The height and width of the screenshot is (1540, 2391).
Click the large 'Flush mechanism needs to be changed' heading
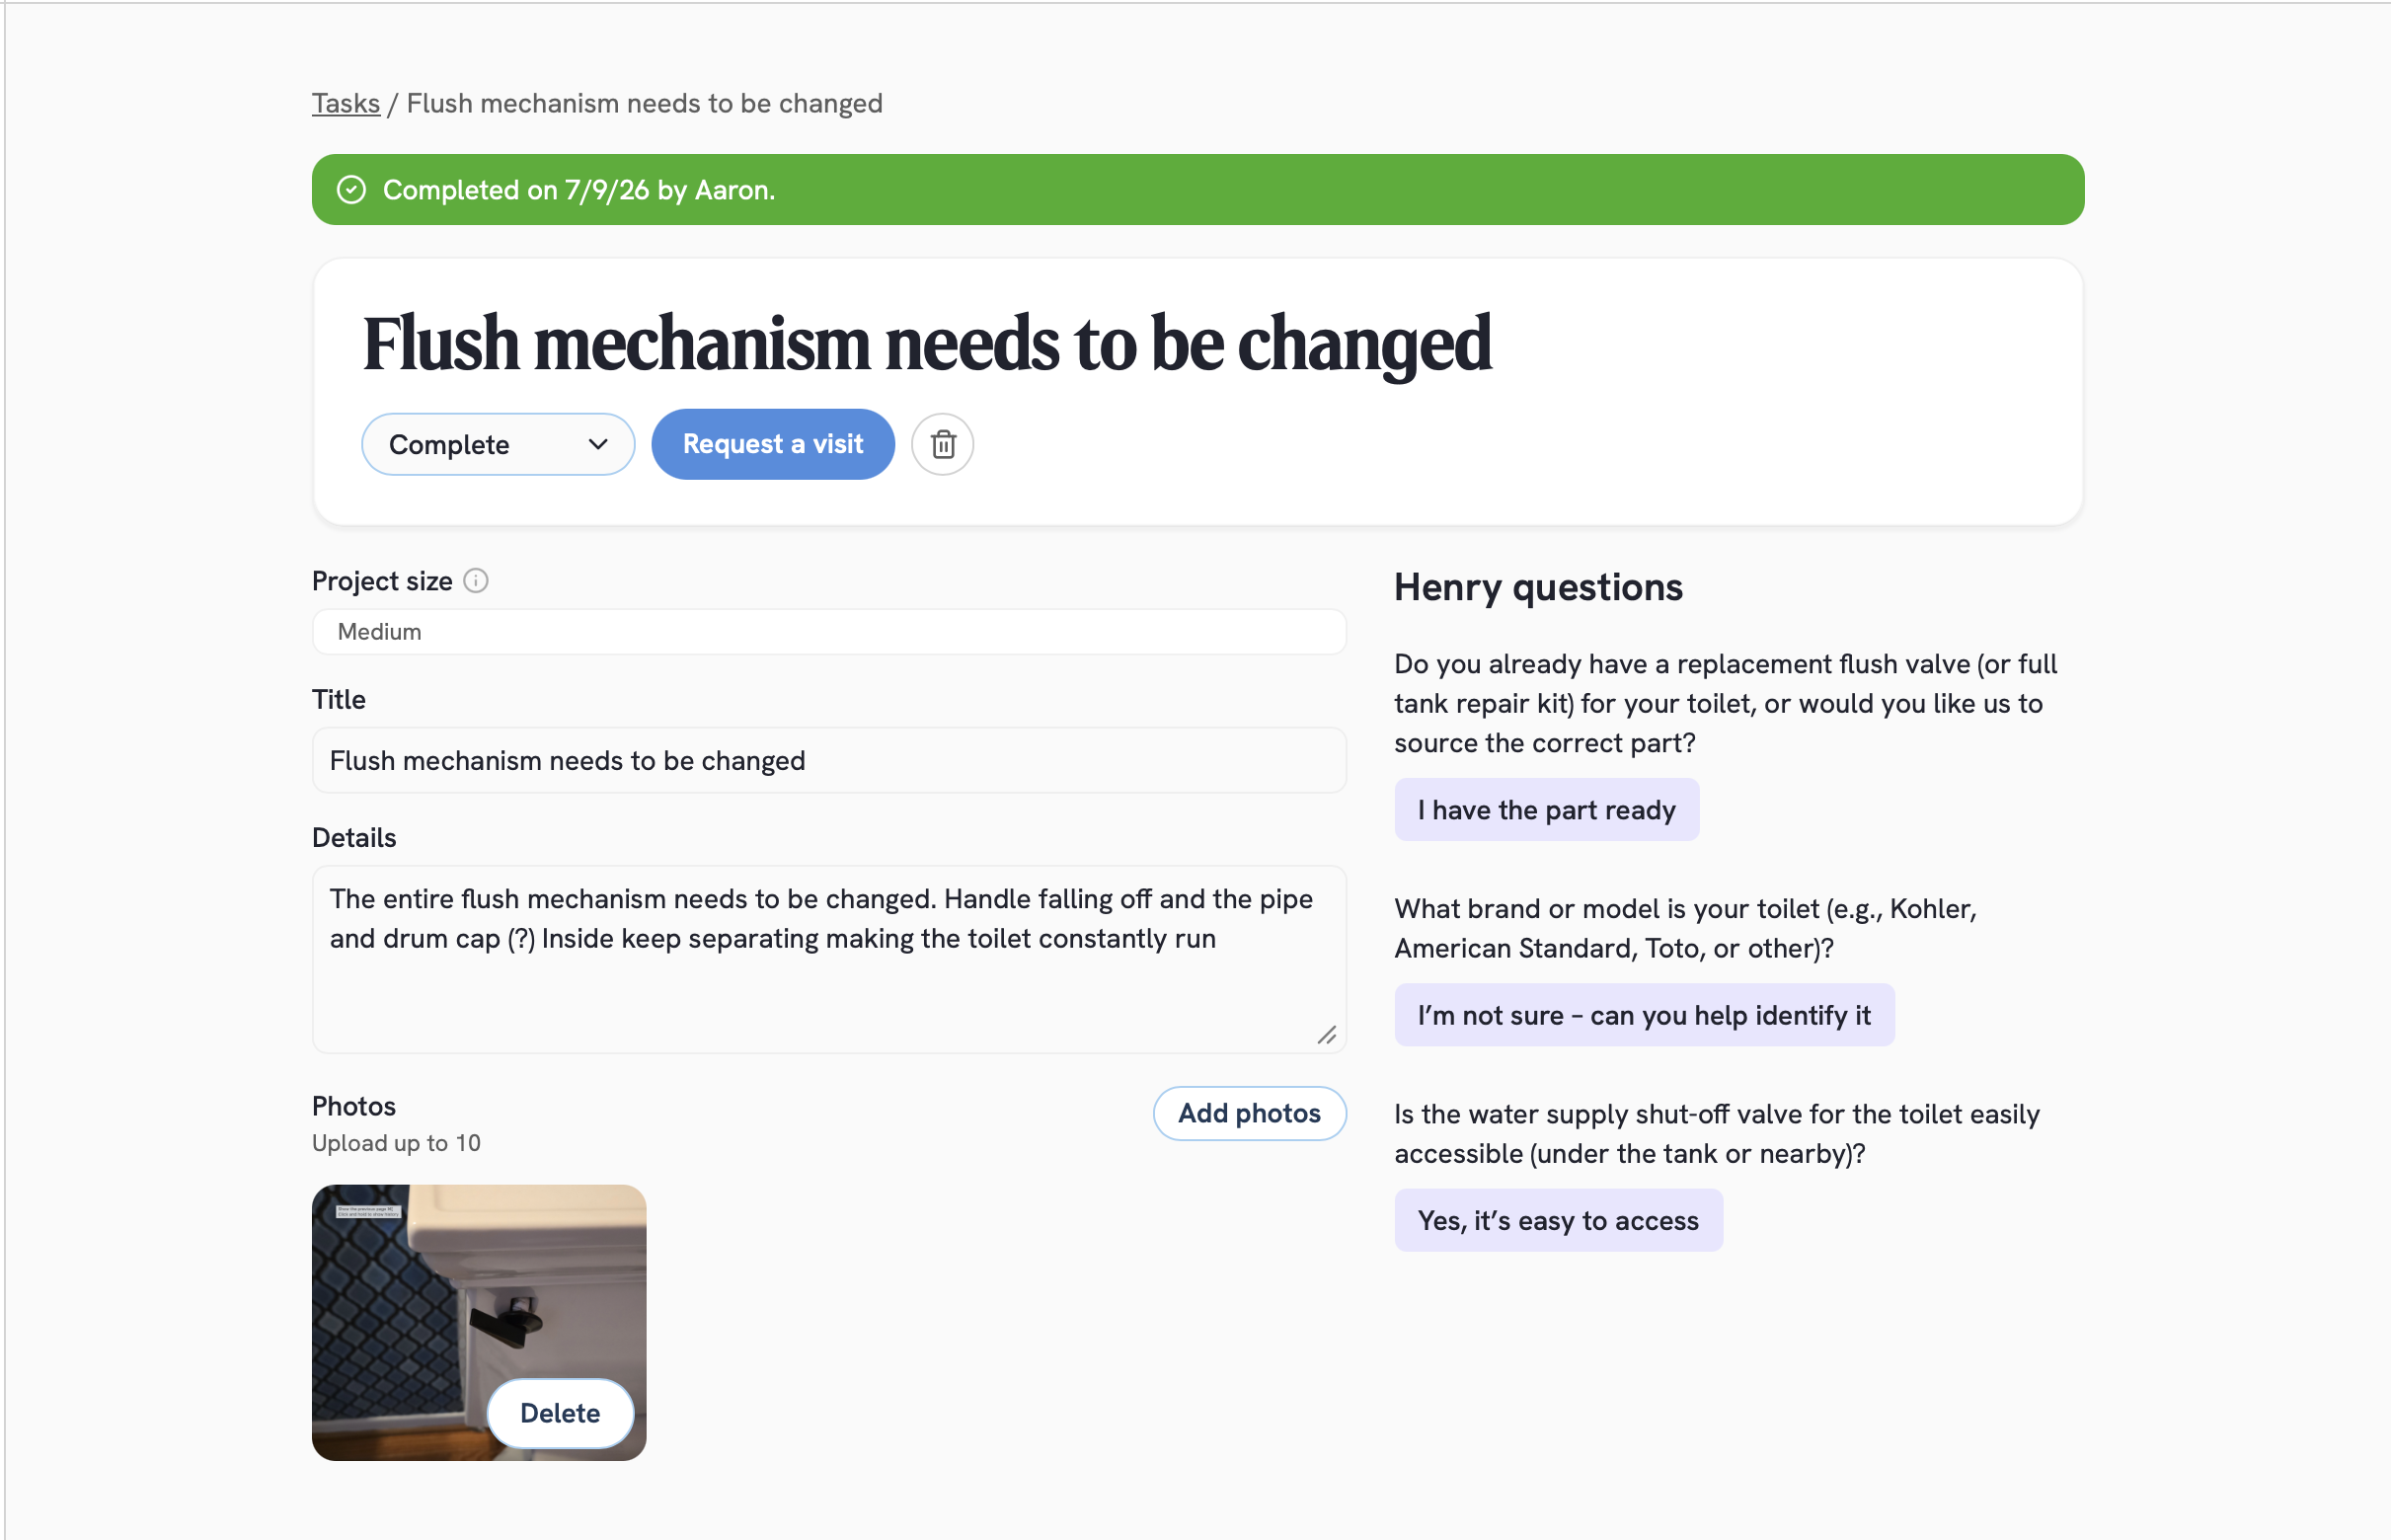click(x=927, y=343)
